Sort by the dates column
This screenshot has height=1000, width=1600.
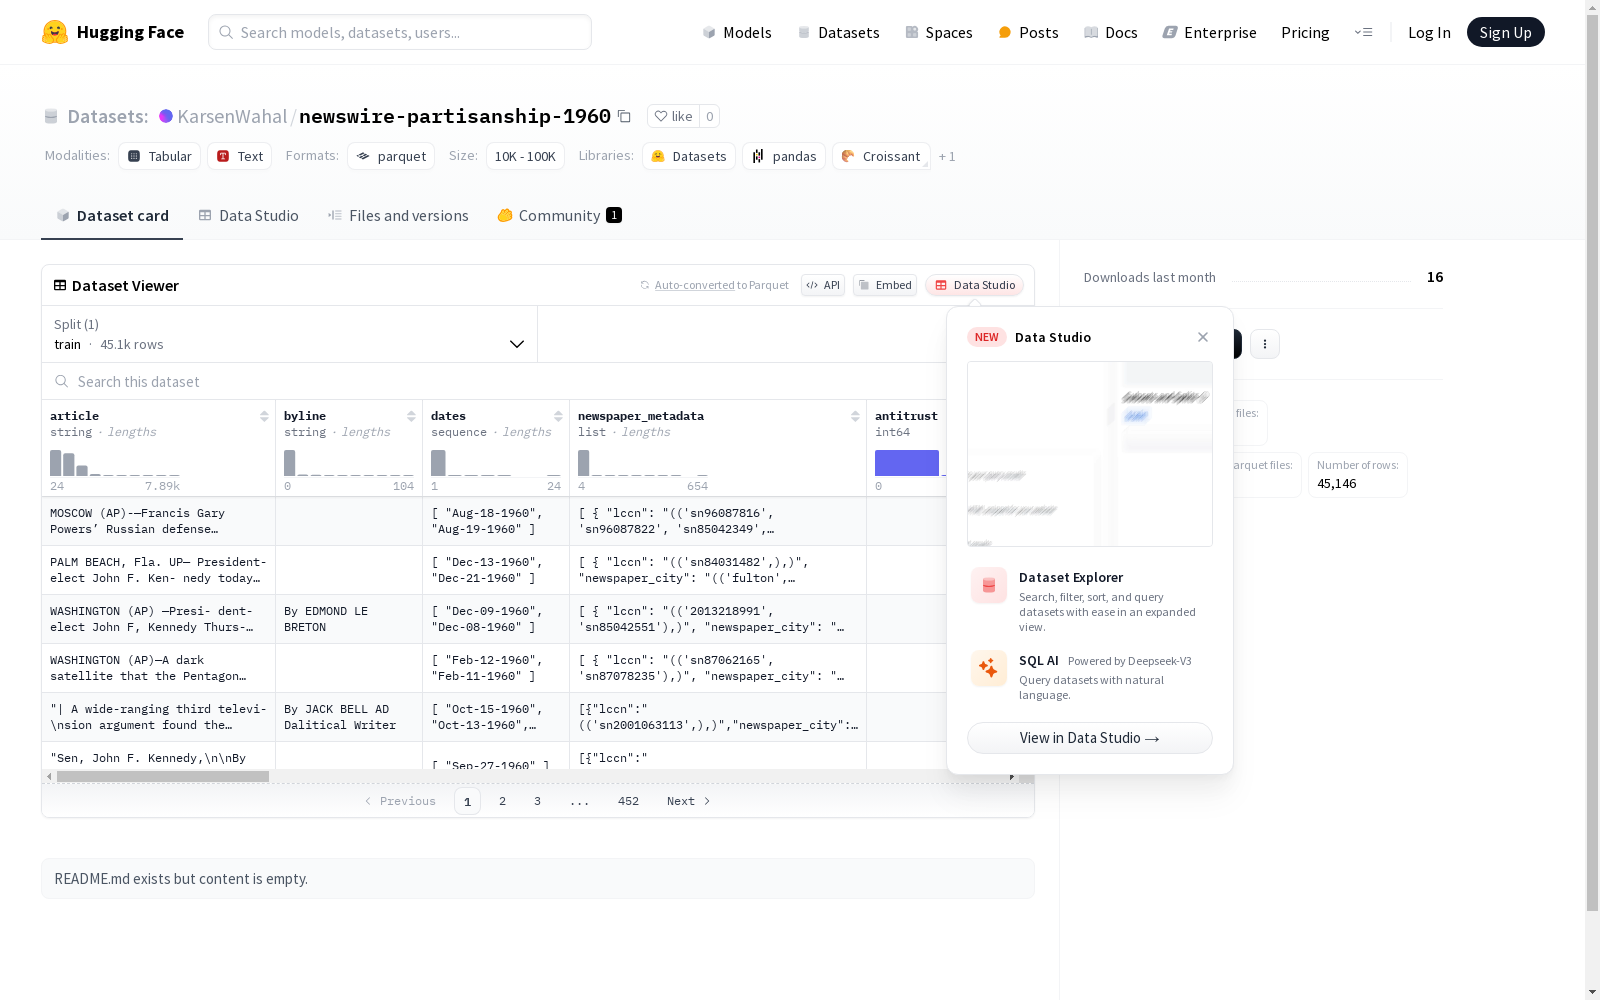(558, 416)
